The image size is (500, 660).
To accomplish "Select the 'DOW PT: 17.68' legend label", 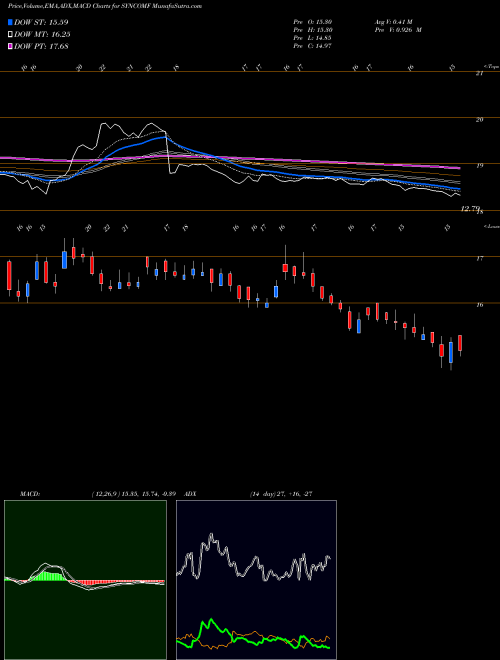I will tap(41, 46).
